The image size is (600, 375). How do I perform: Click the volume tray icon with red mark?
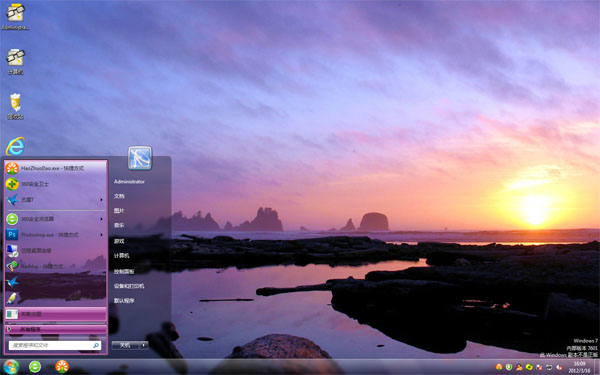559,367
